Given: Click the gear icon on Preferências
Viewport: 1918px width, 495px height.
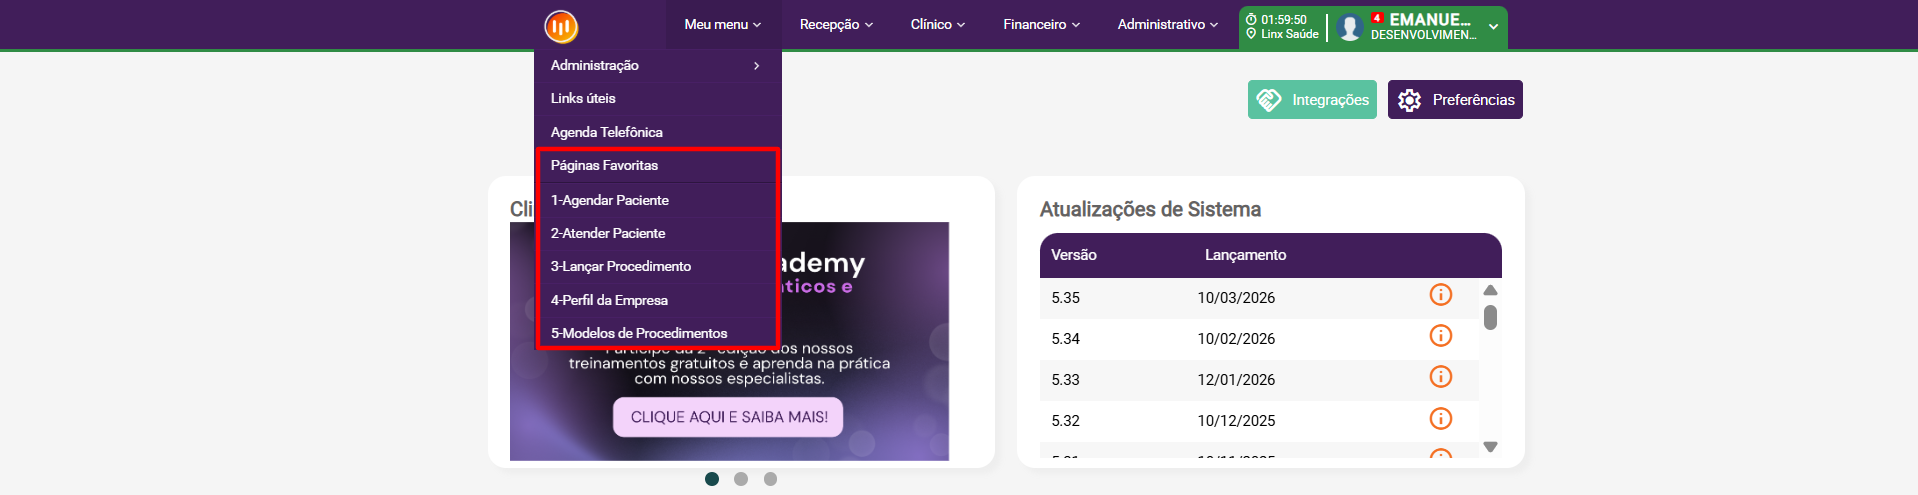Looking at the screenshot, I should coord(1410,100).
